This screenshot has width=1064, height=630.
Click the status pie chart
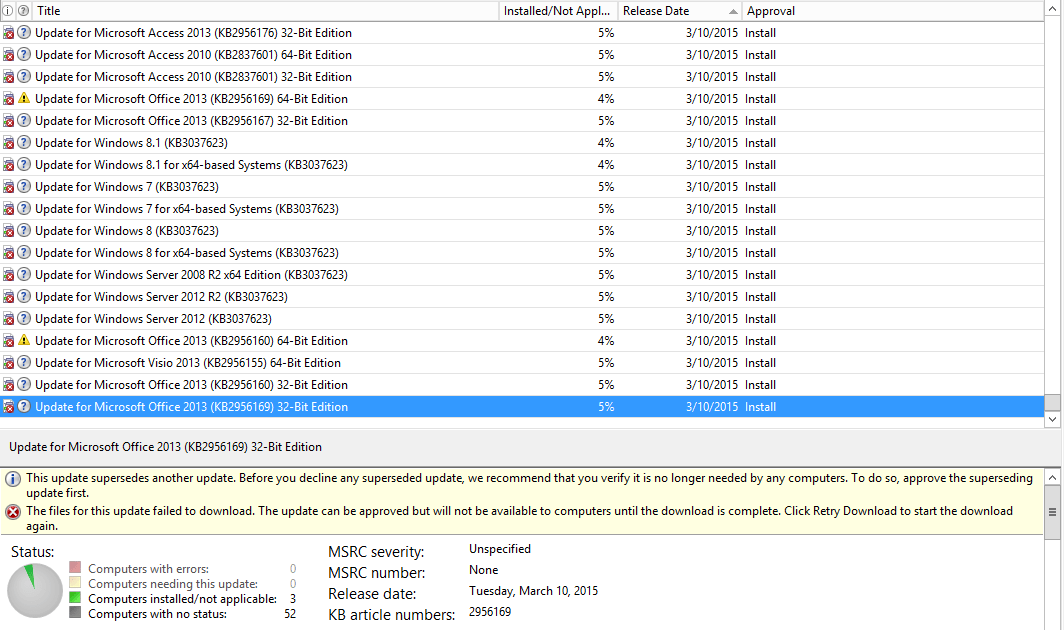(x=35, y=591)
